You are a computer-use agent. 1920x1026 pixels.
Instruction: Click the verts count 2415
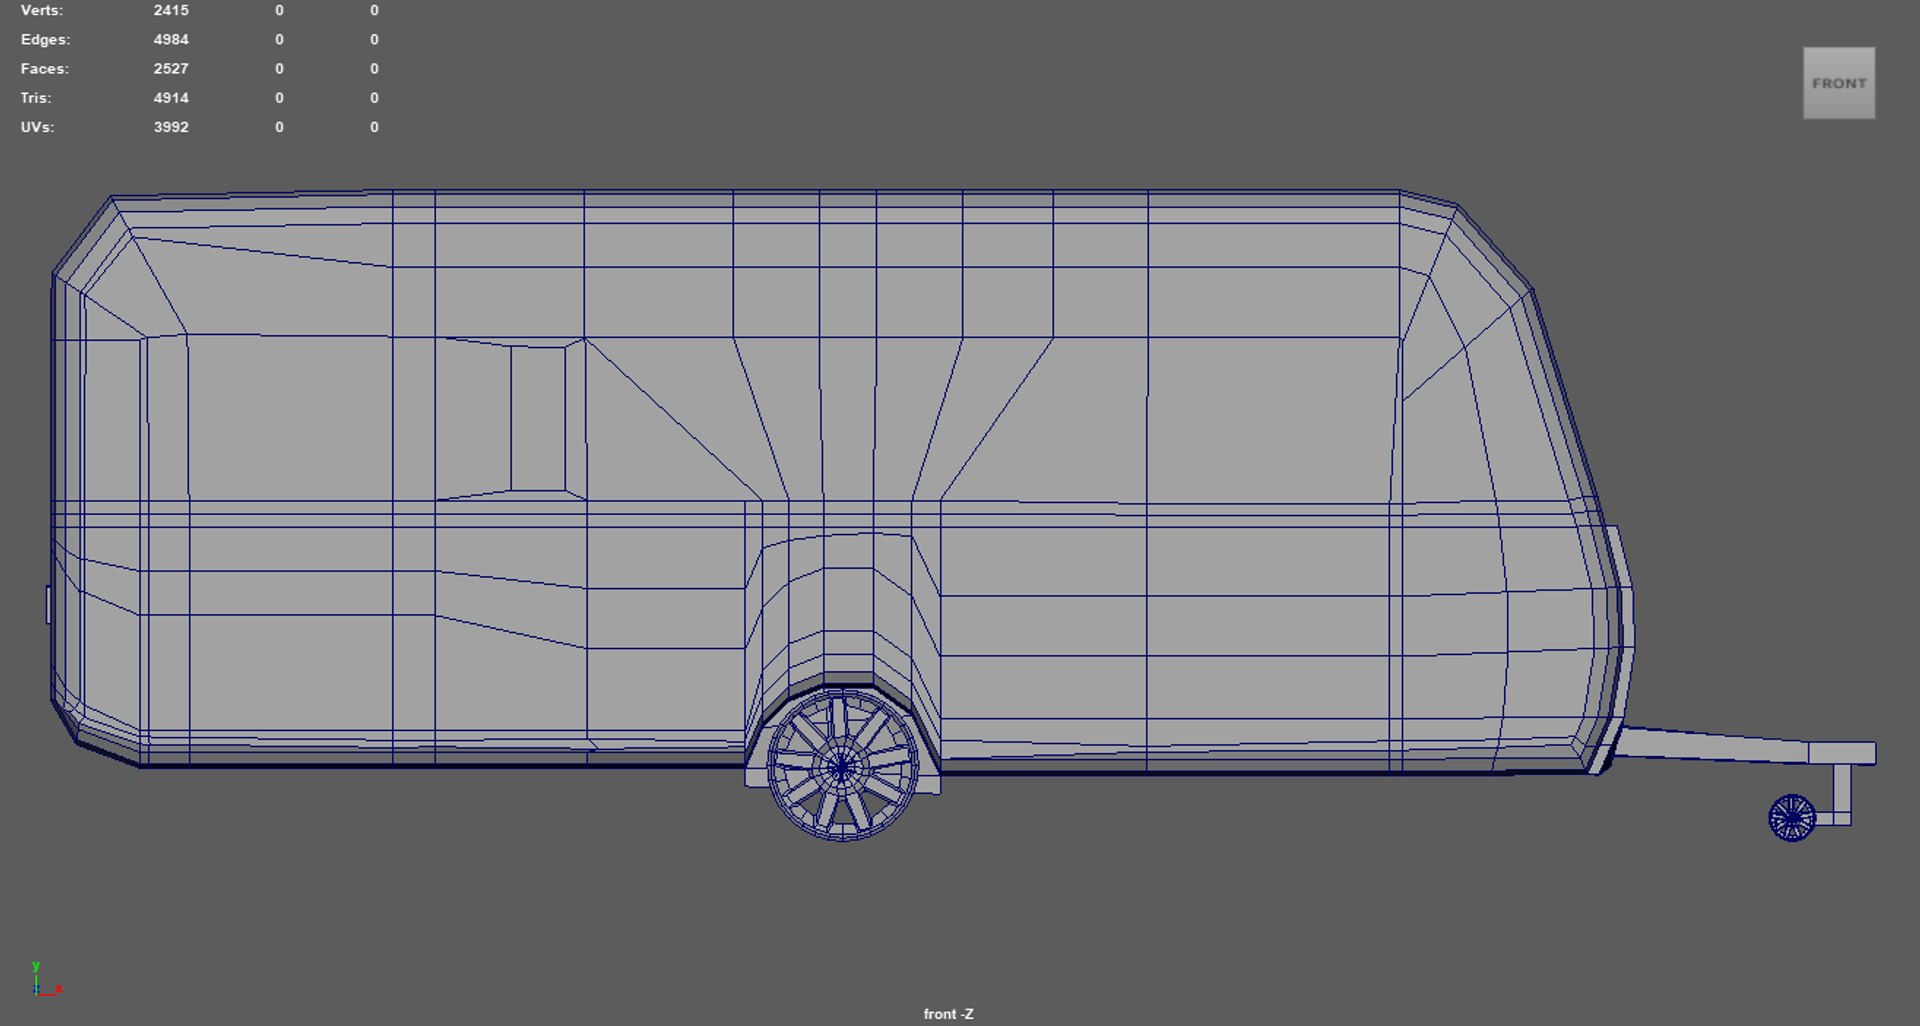(x=171, y=10)
